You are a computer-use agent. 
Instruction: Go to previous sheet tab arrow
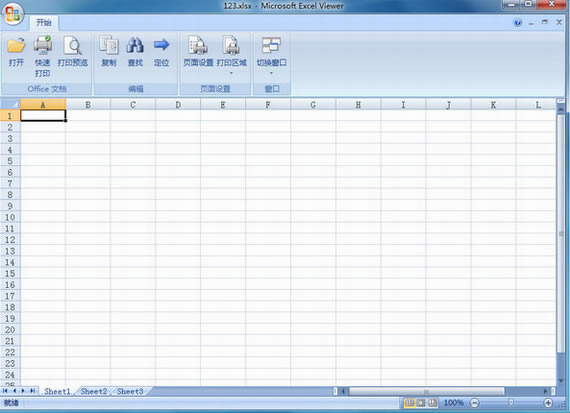pos(15,391)
